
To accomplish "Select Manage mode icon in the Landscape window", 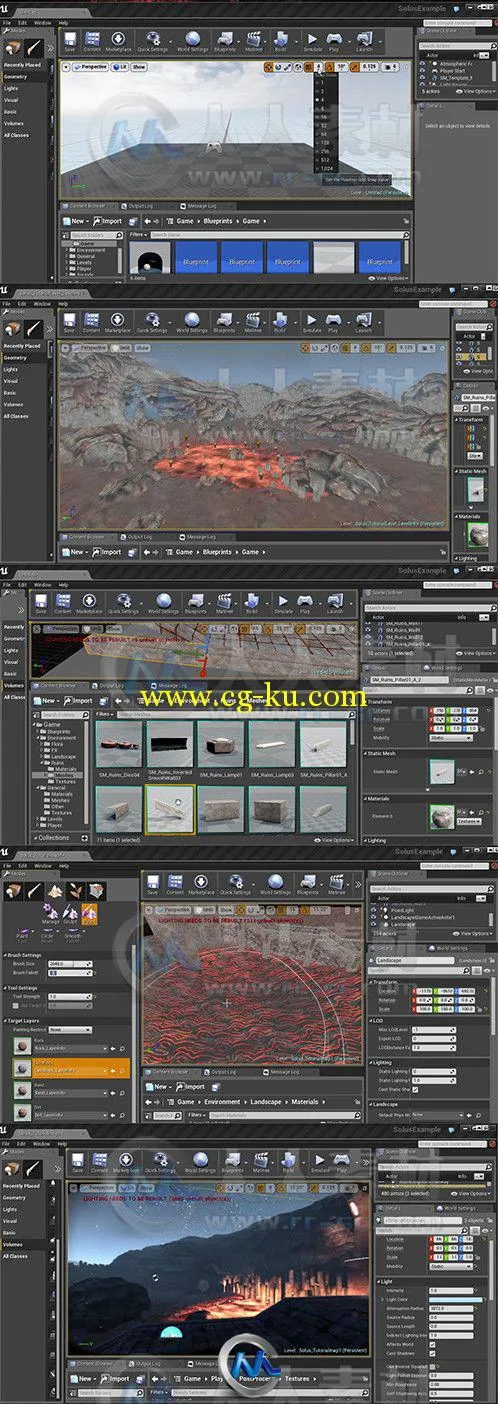I will (x=50, y=912).
